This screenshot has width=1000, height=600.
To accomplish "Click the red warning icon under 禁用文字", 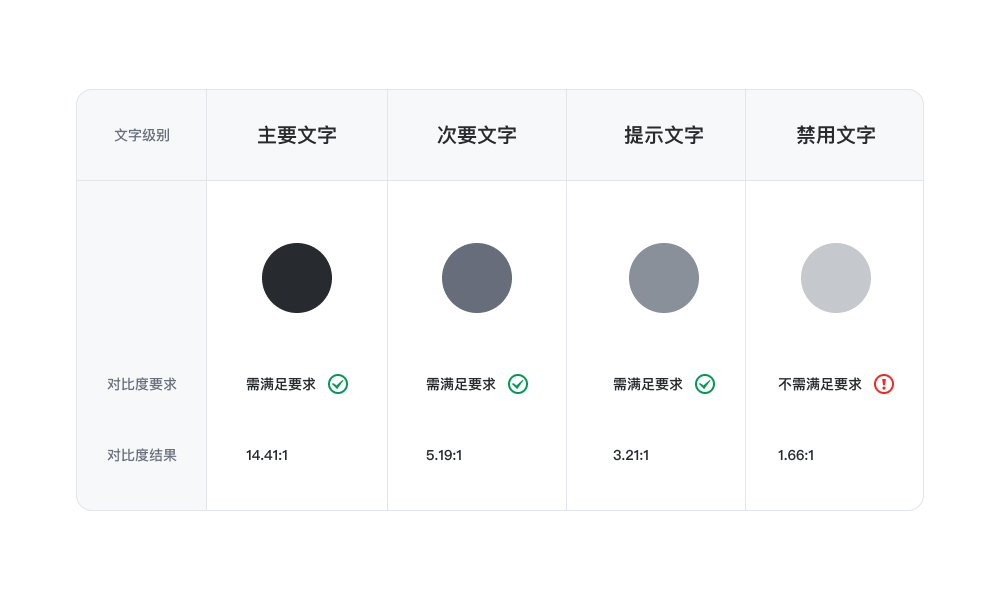I will [884, 384].
